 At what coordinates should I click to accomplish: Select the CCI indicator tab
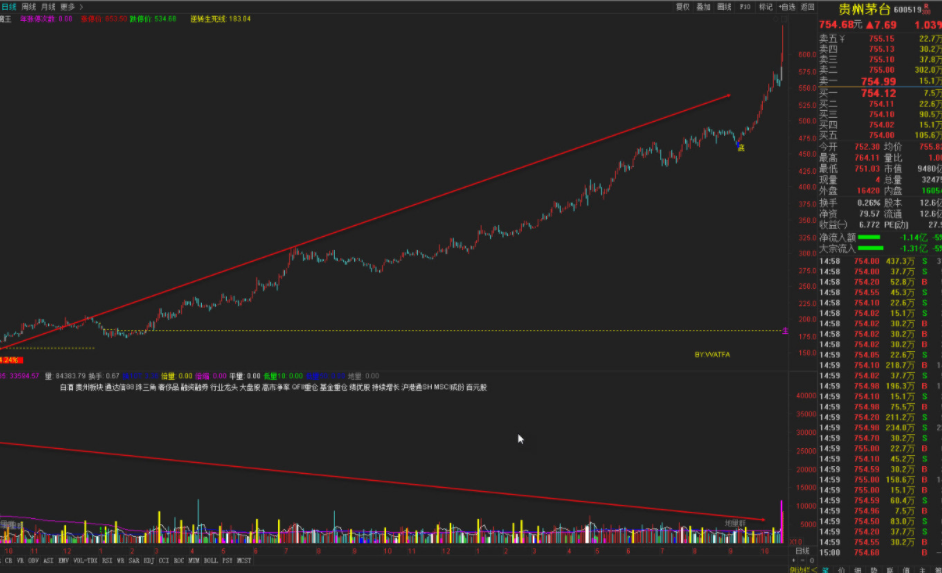click(x=163, y=560)
